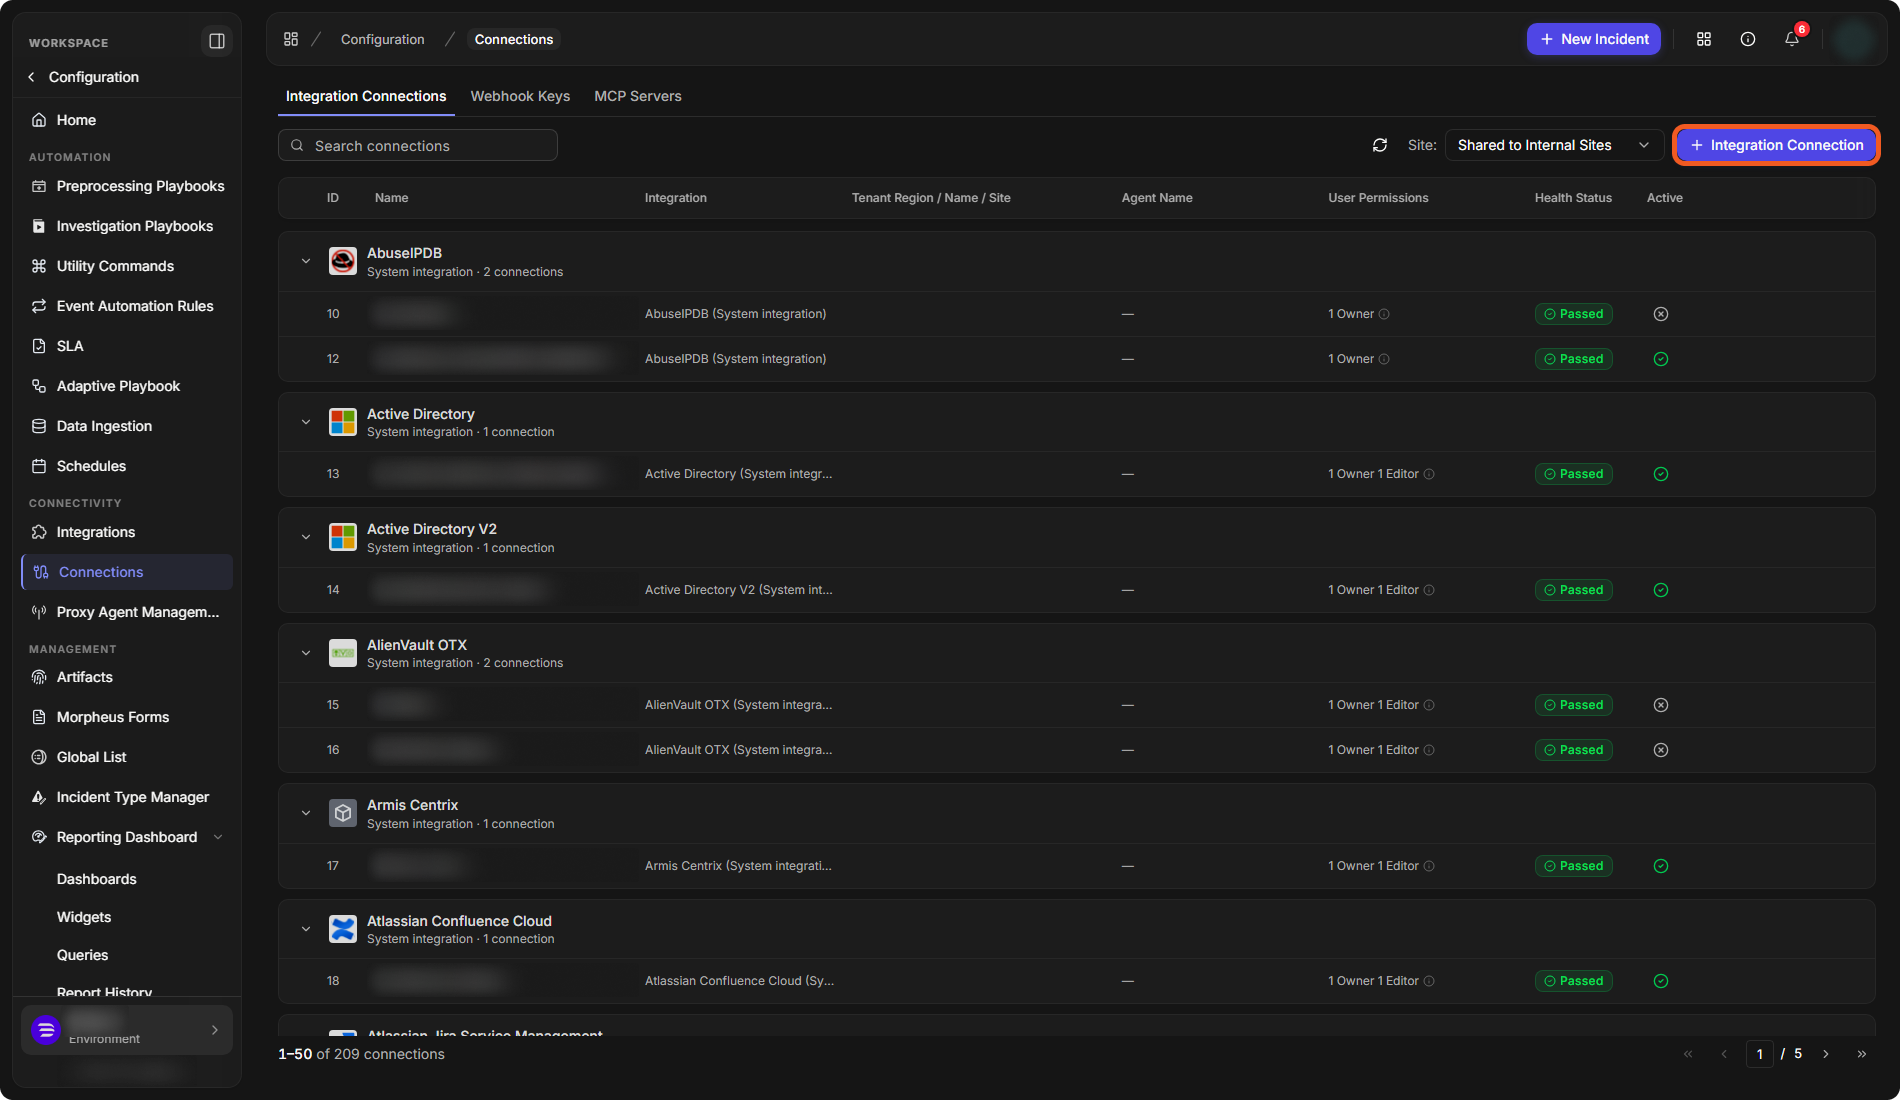The height and width of the screenshot is (1100, 1900).
Task: Toggle active status for connection 18
Action: pos(1661,981)
